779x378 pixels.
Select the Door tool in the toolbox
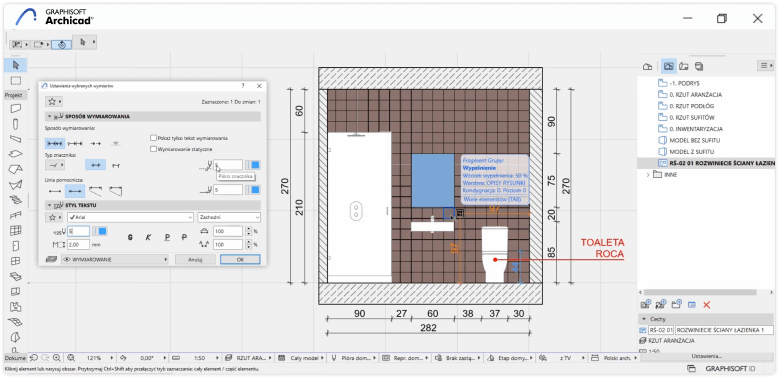coord(15,245)
